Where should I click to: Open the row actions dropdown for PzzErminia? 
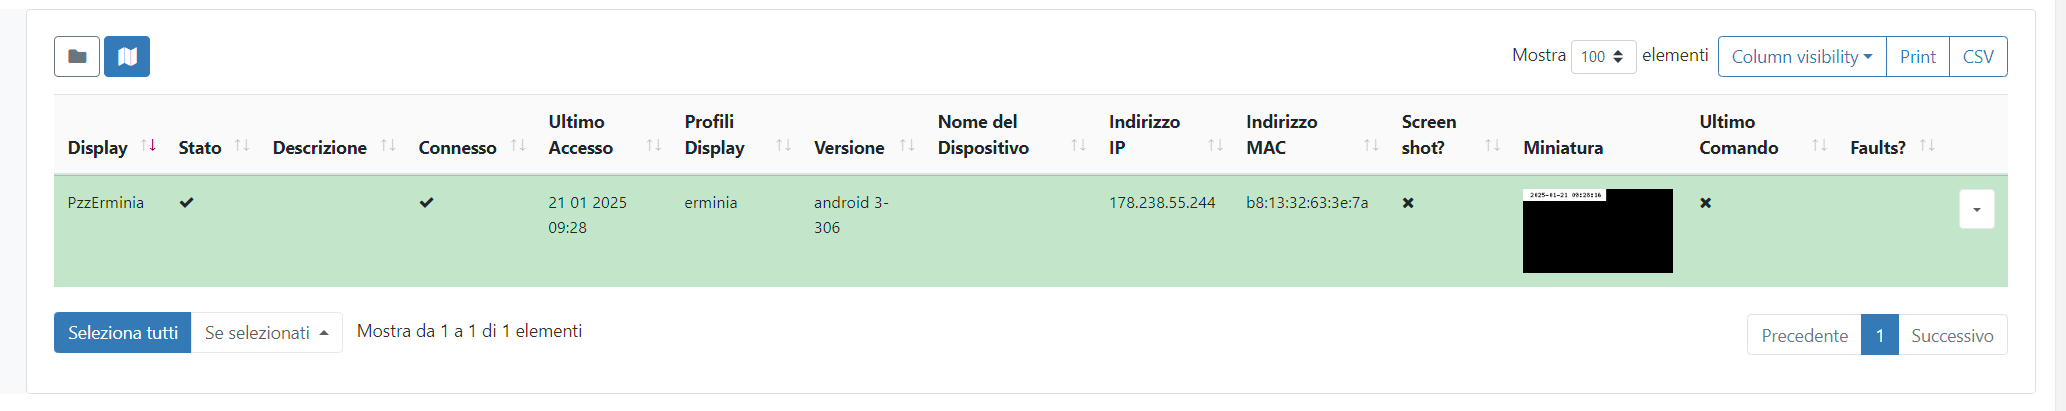1977,209
